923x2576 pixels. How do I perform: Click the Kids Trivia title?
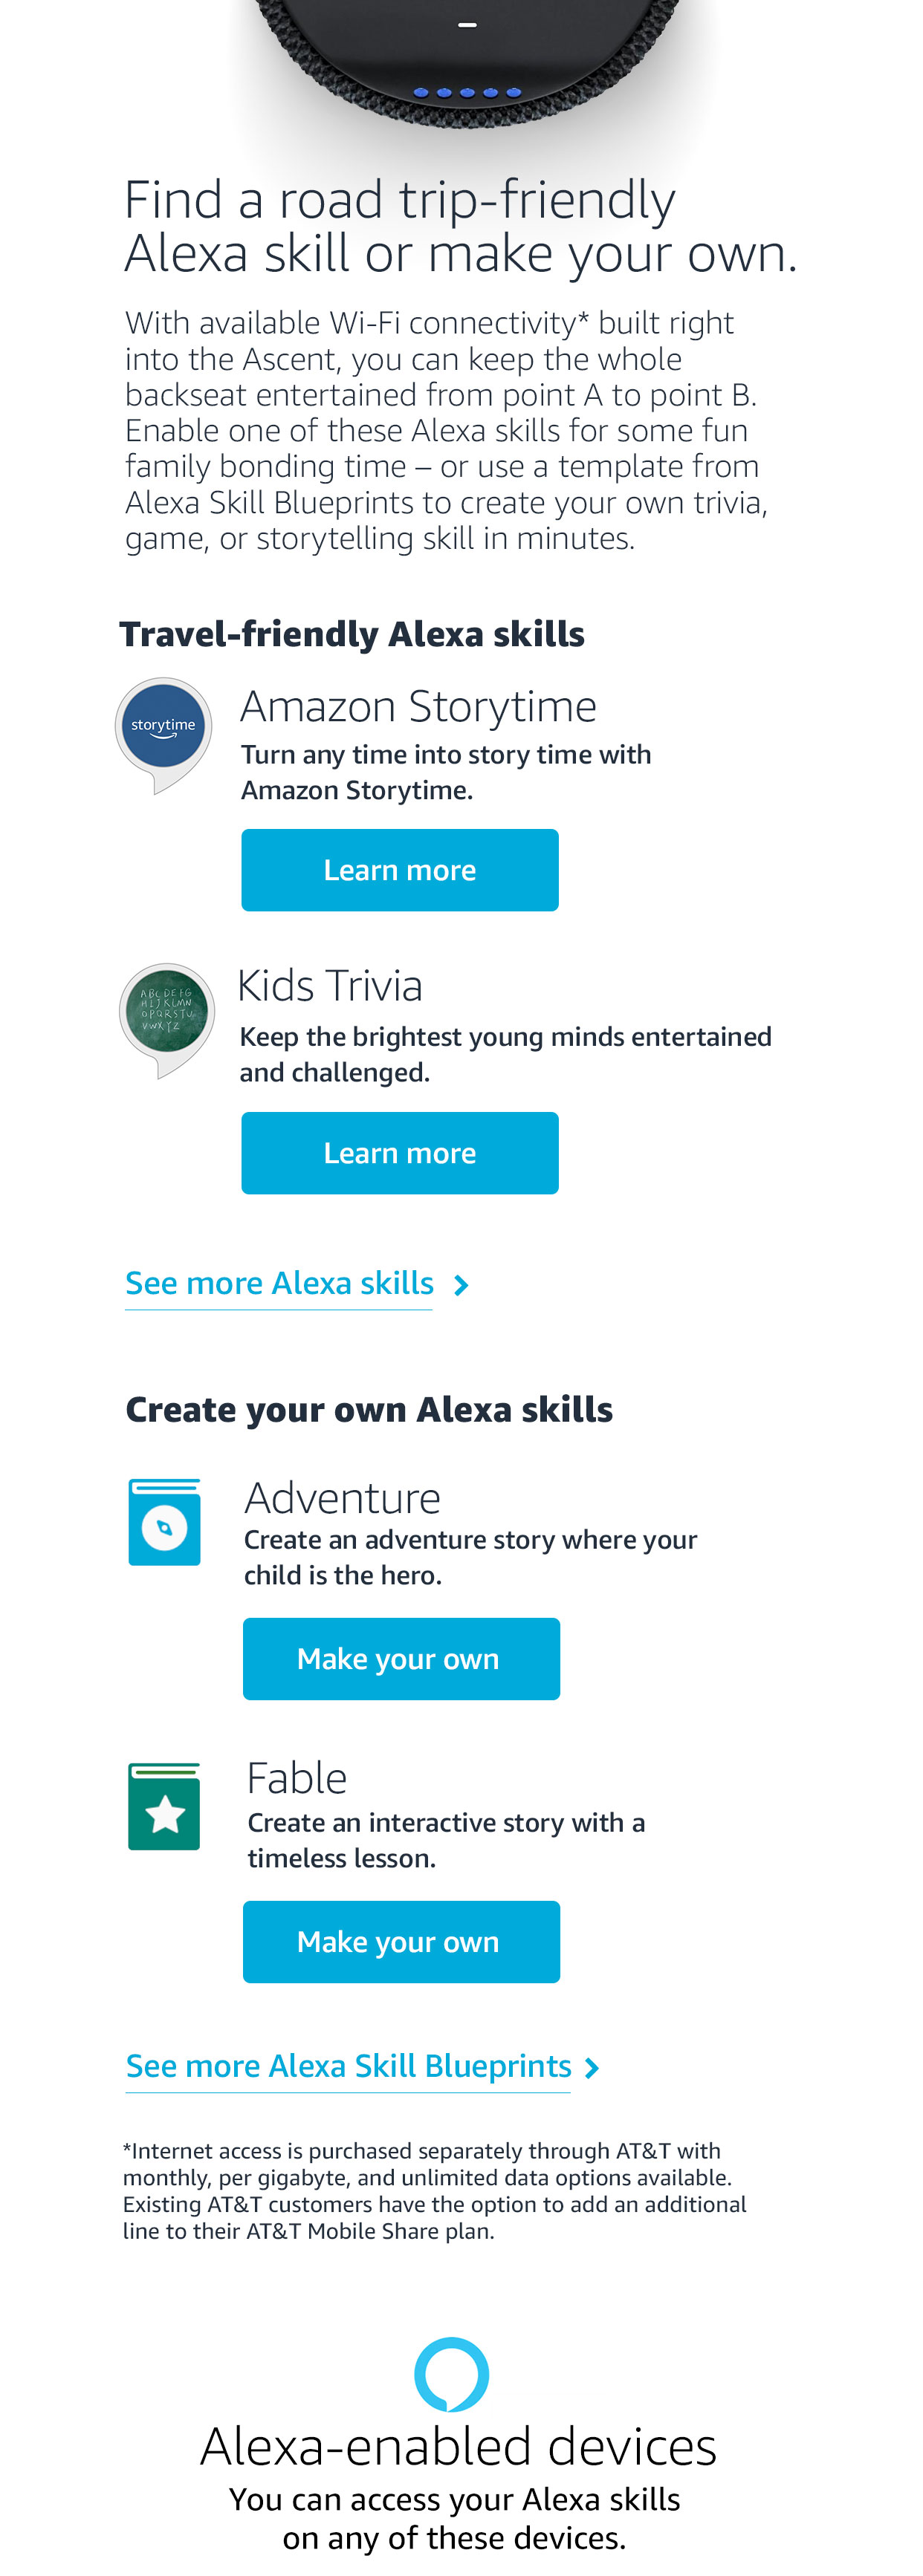coord(330,986)
